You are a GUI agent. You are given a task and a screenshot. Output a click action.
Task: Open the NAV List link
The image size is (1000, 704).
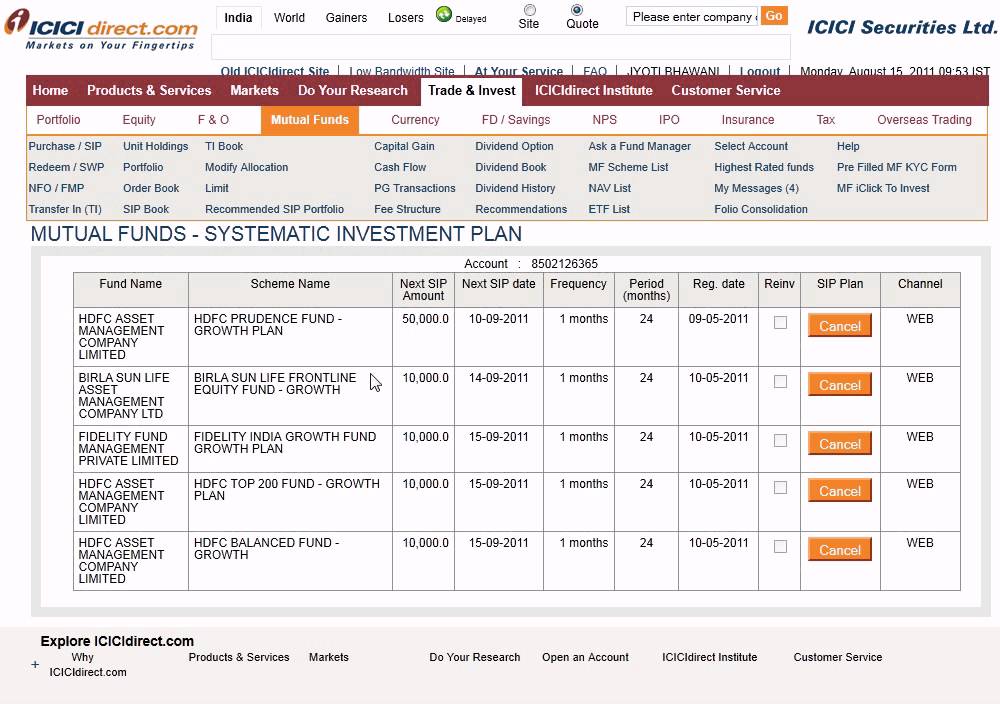tap(610, 188)
